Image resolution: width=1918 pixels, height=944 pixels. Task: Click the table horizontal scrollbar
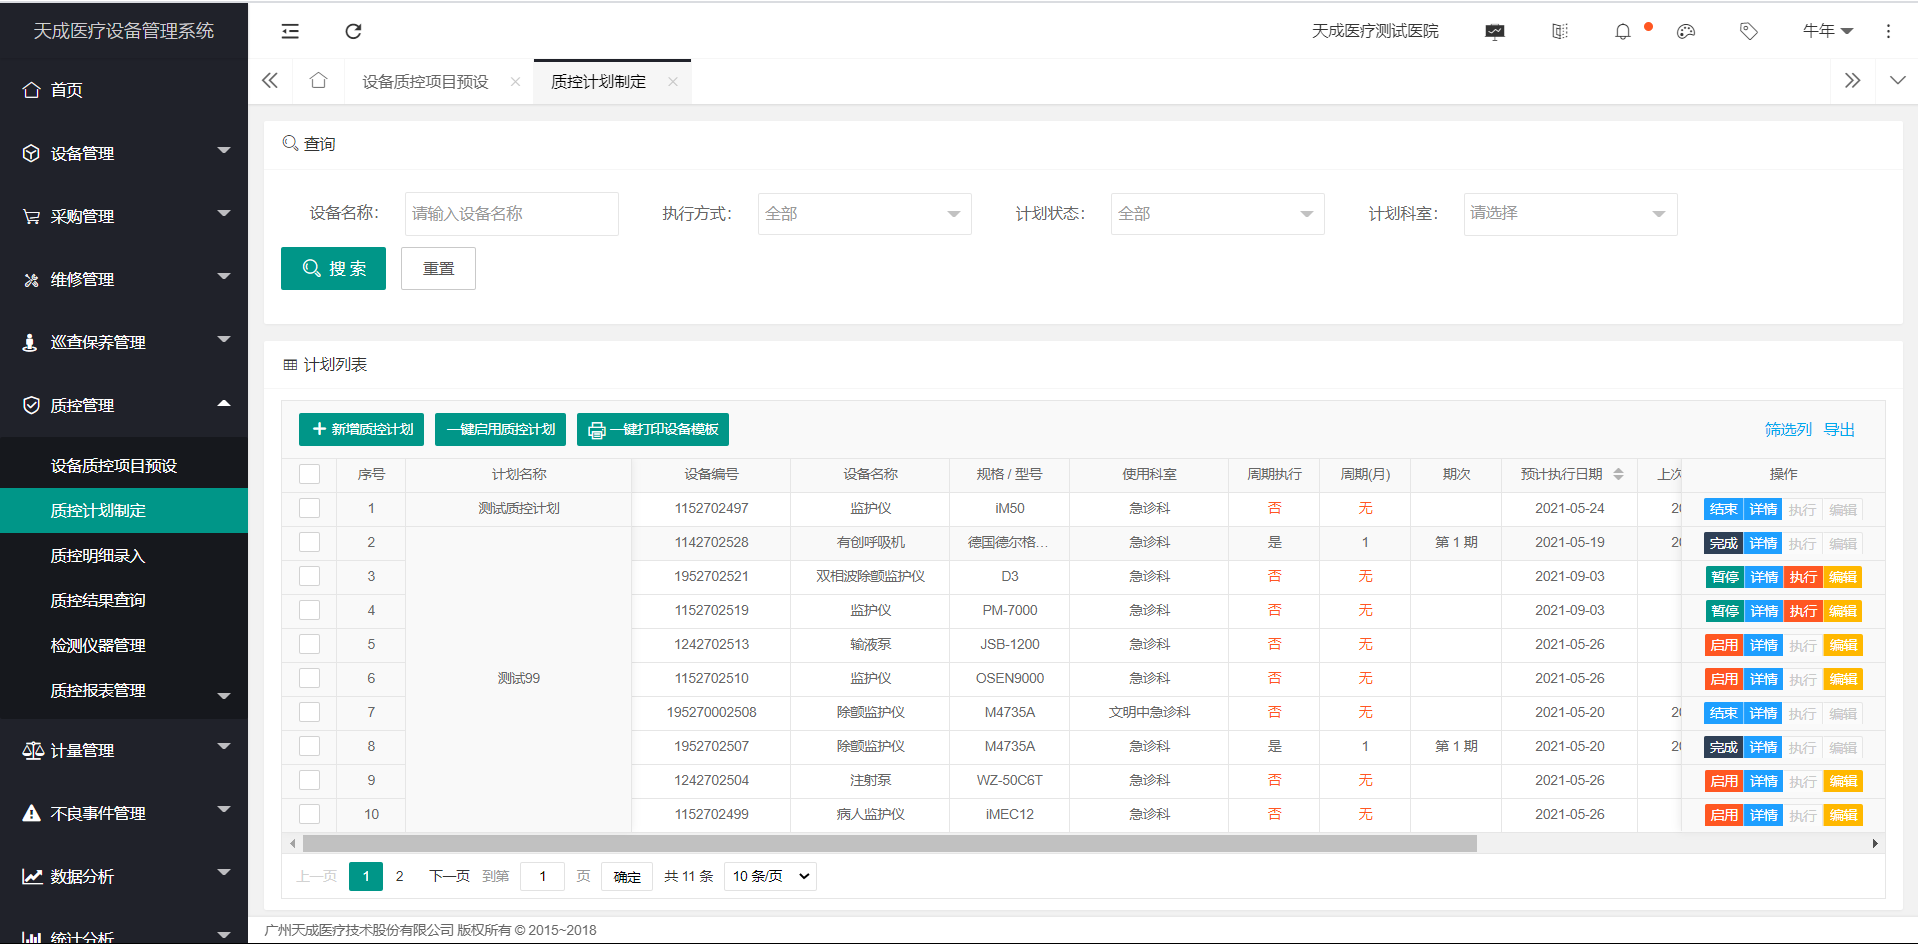[x=889, y=843]
